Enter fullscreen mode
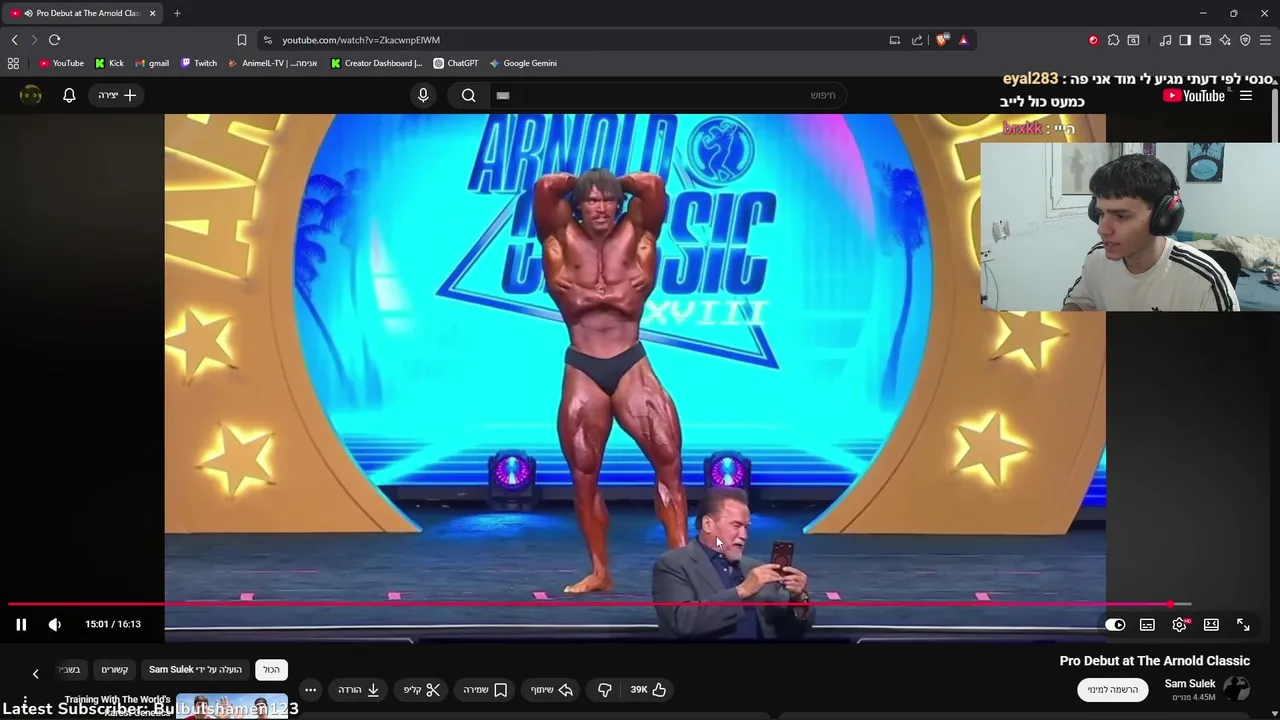The height and width of the screenshot is (720, 1280). click(x=1243, y=625)
